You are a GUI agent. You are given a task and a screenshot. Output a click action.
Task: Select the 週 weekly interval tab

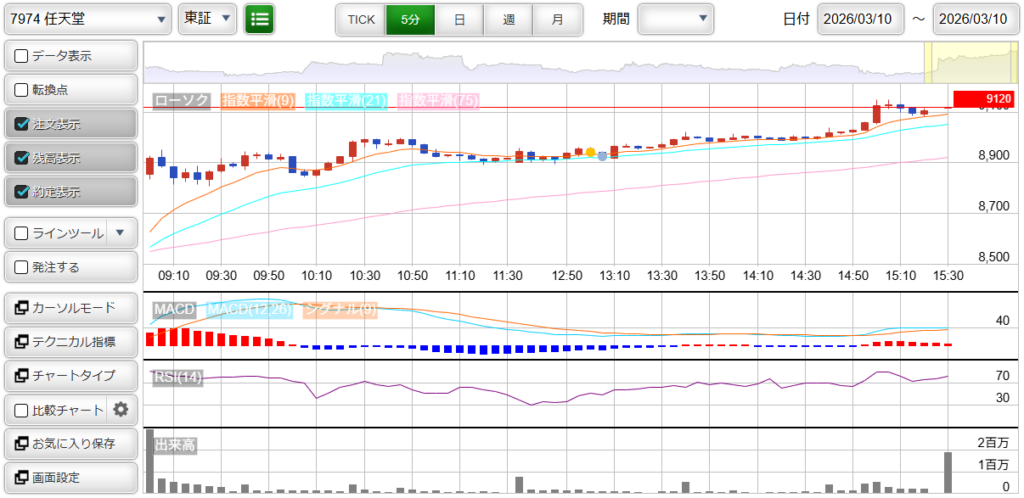508,19
